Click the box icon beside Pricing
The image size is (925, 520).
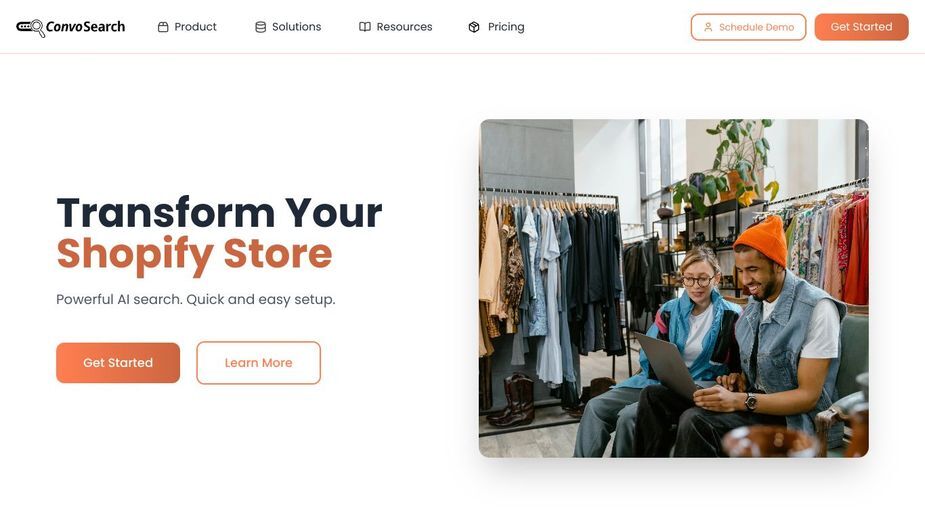pos(474,27)
